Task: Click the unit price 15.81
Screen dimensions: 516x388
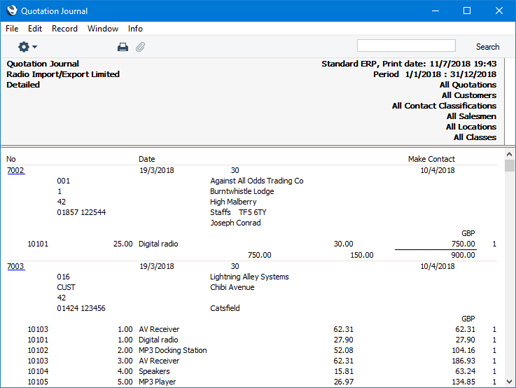Action: (x=344, y=371)
